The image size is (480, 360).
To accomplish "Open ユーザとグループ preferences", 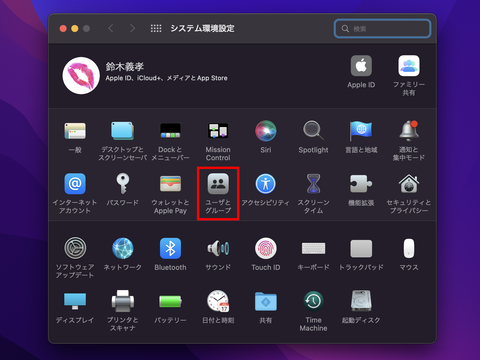I will (218, 184).
